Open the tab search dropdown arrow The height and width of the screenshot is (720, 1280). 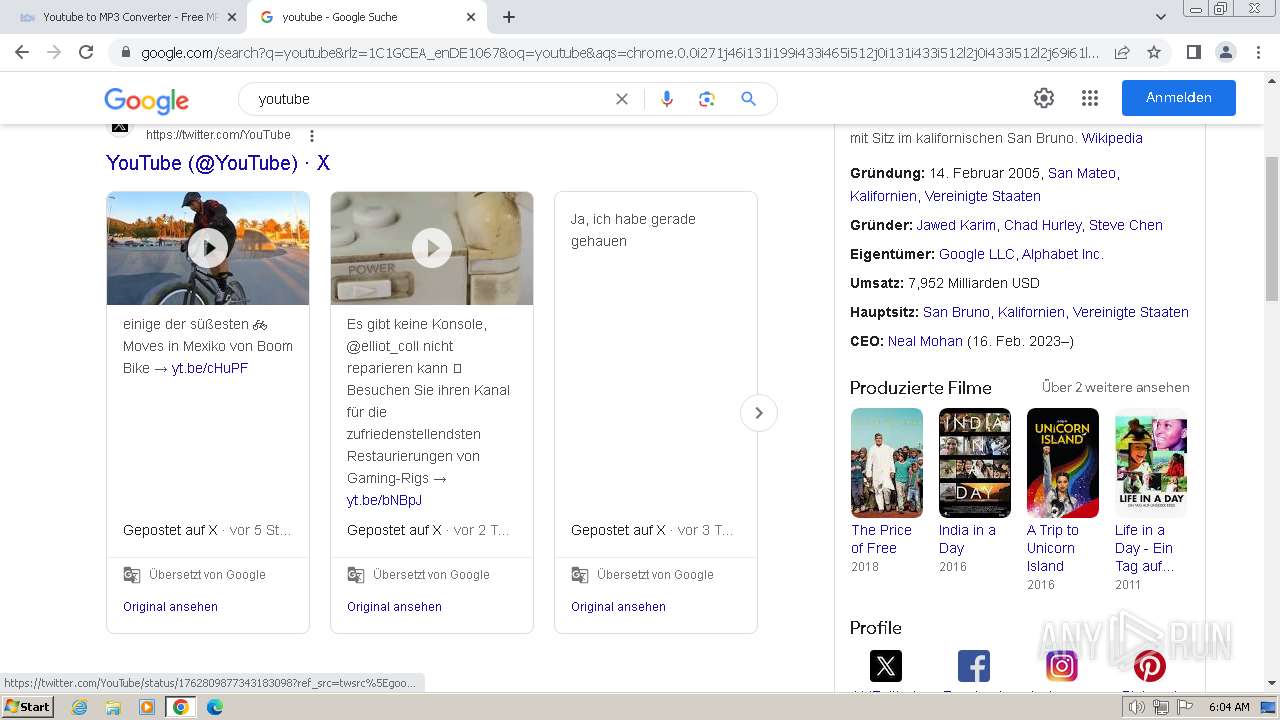1161,17
